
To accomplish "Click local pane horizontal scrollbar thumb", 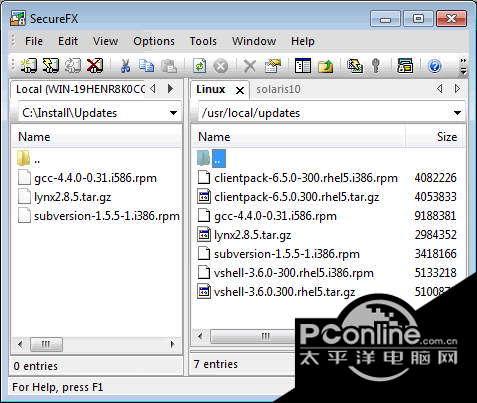I will 46,344.
